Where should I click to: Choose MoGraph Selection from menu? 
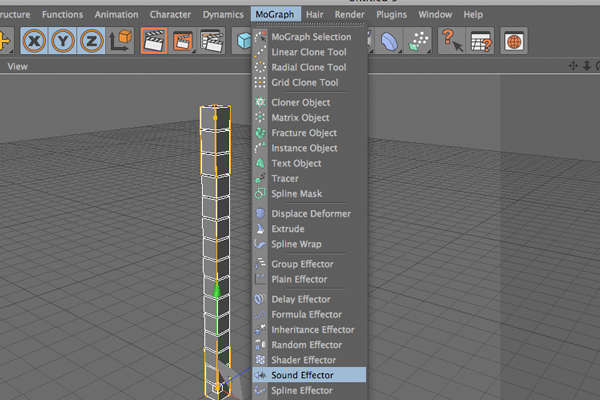[x=310, y=37]
